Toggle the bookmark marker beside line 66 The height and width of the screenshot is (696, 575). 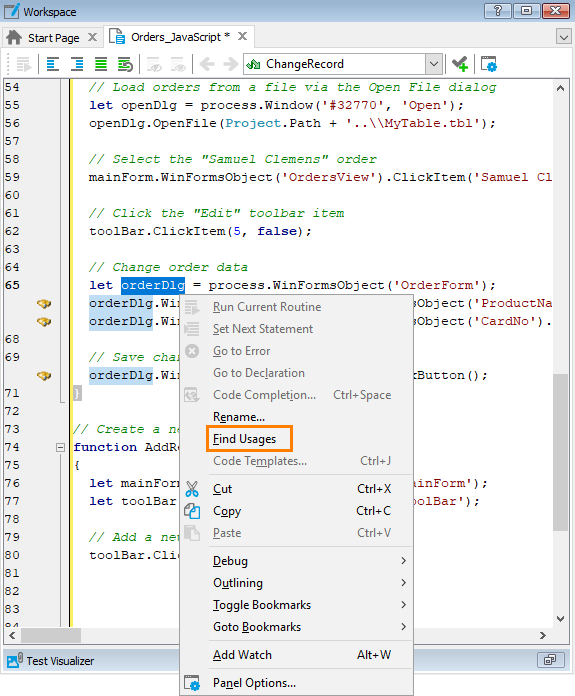[44, 304]
